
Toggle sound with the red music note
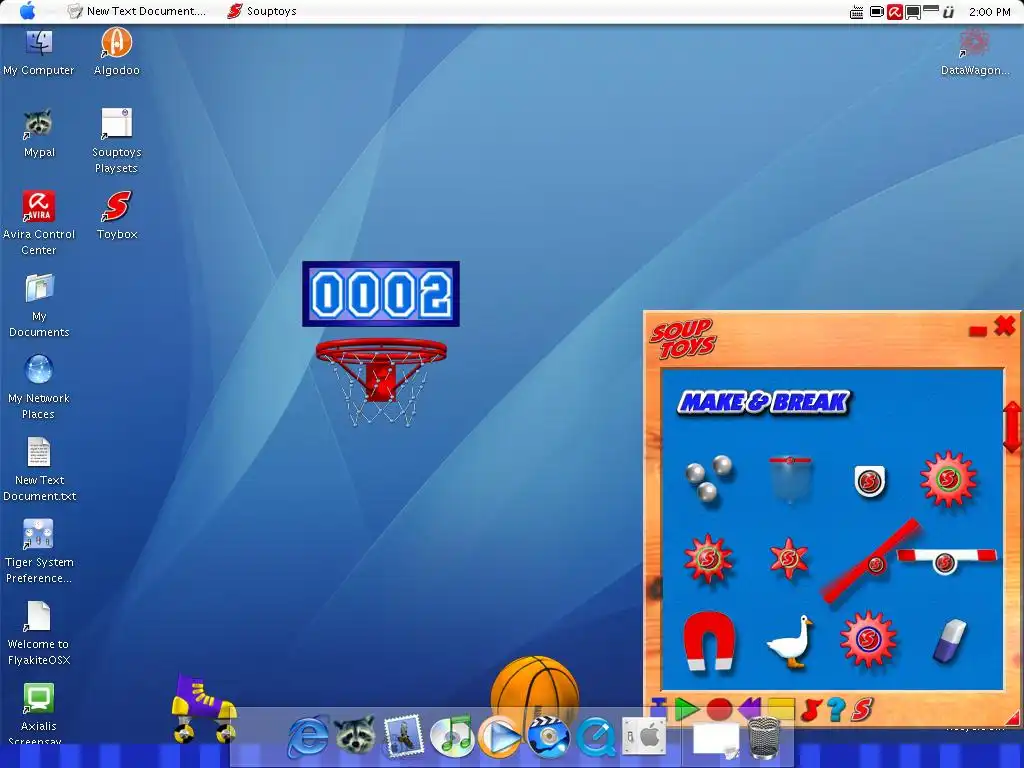(810, 709)
